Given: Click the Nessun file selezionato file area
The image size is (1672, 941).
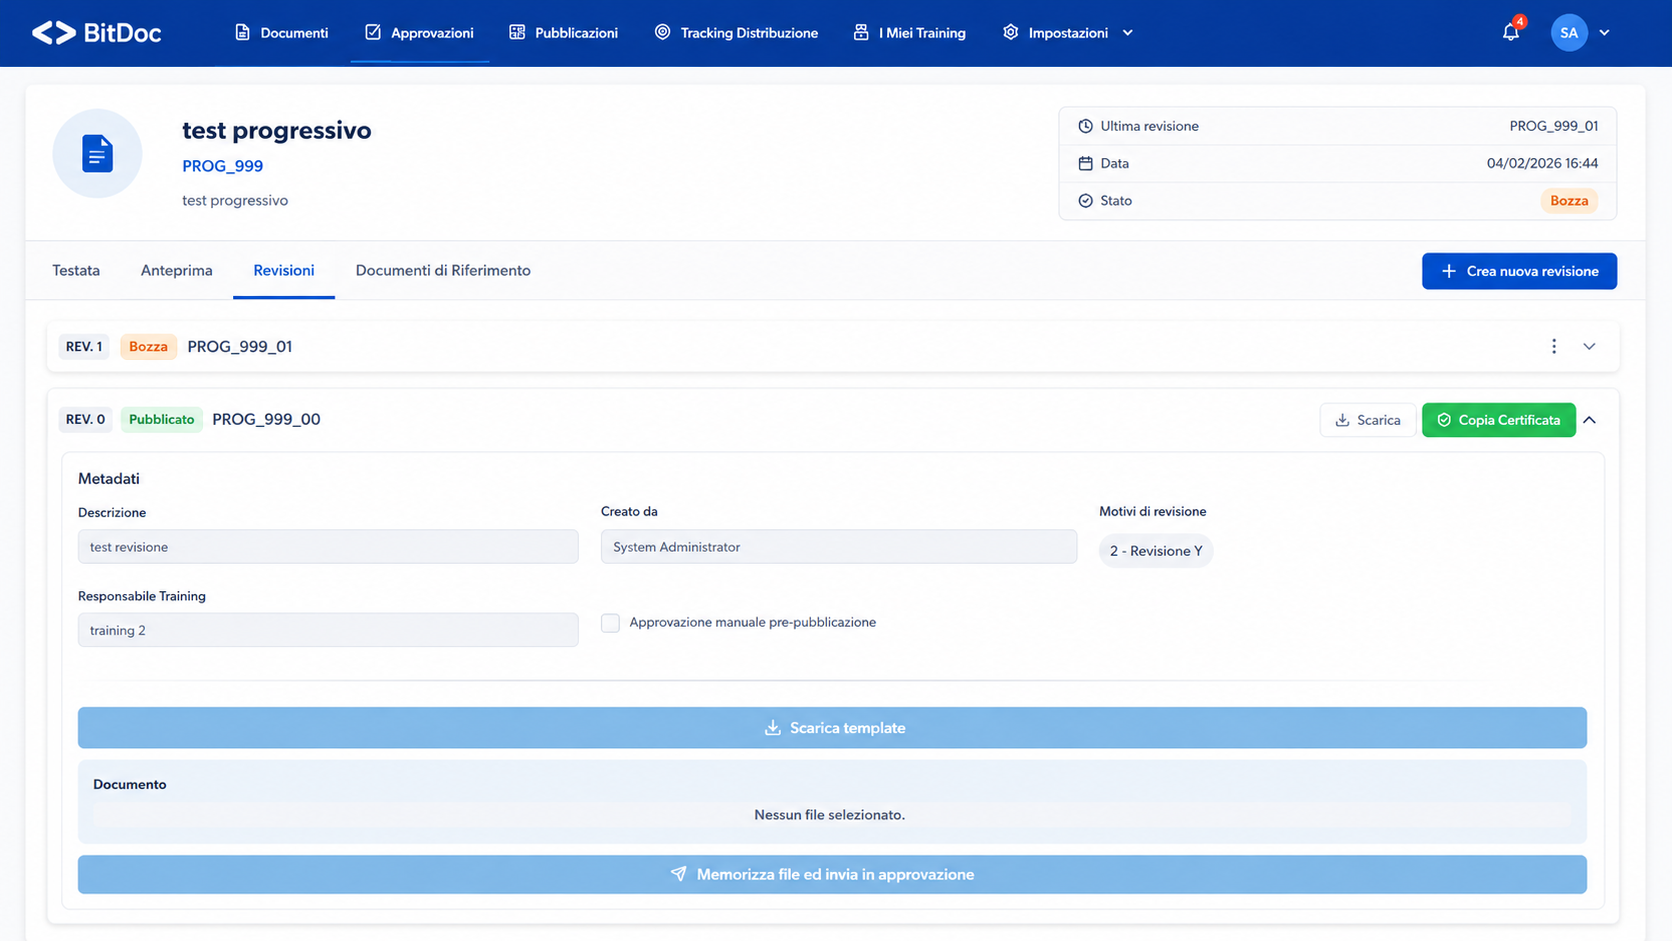Looking at the screenshot, I should coord(830,815).
